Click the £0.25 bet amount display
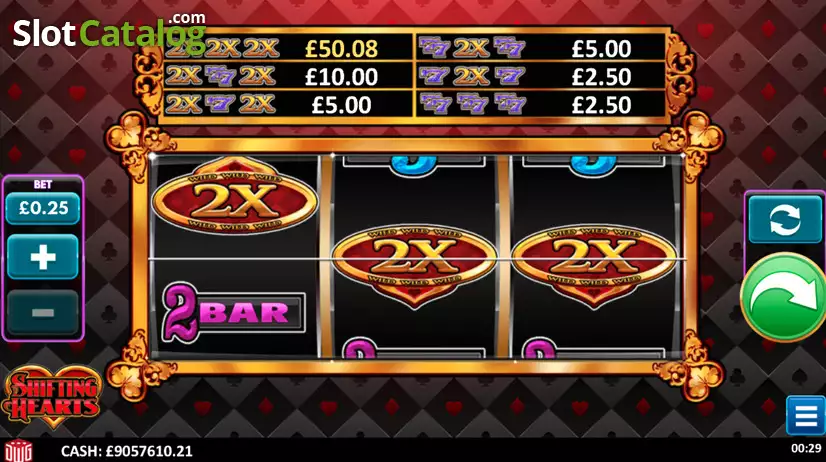Viewport: 826px width, 462px height. pos(43,208)
